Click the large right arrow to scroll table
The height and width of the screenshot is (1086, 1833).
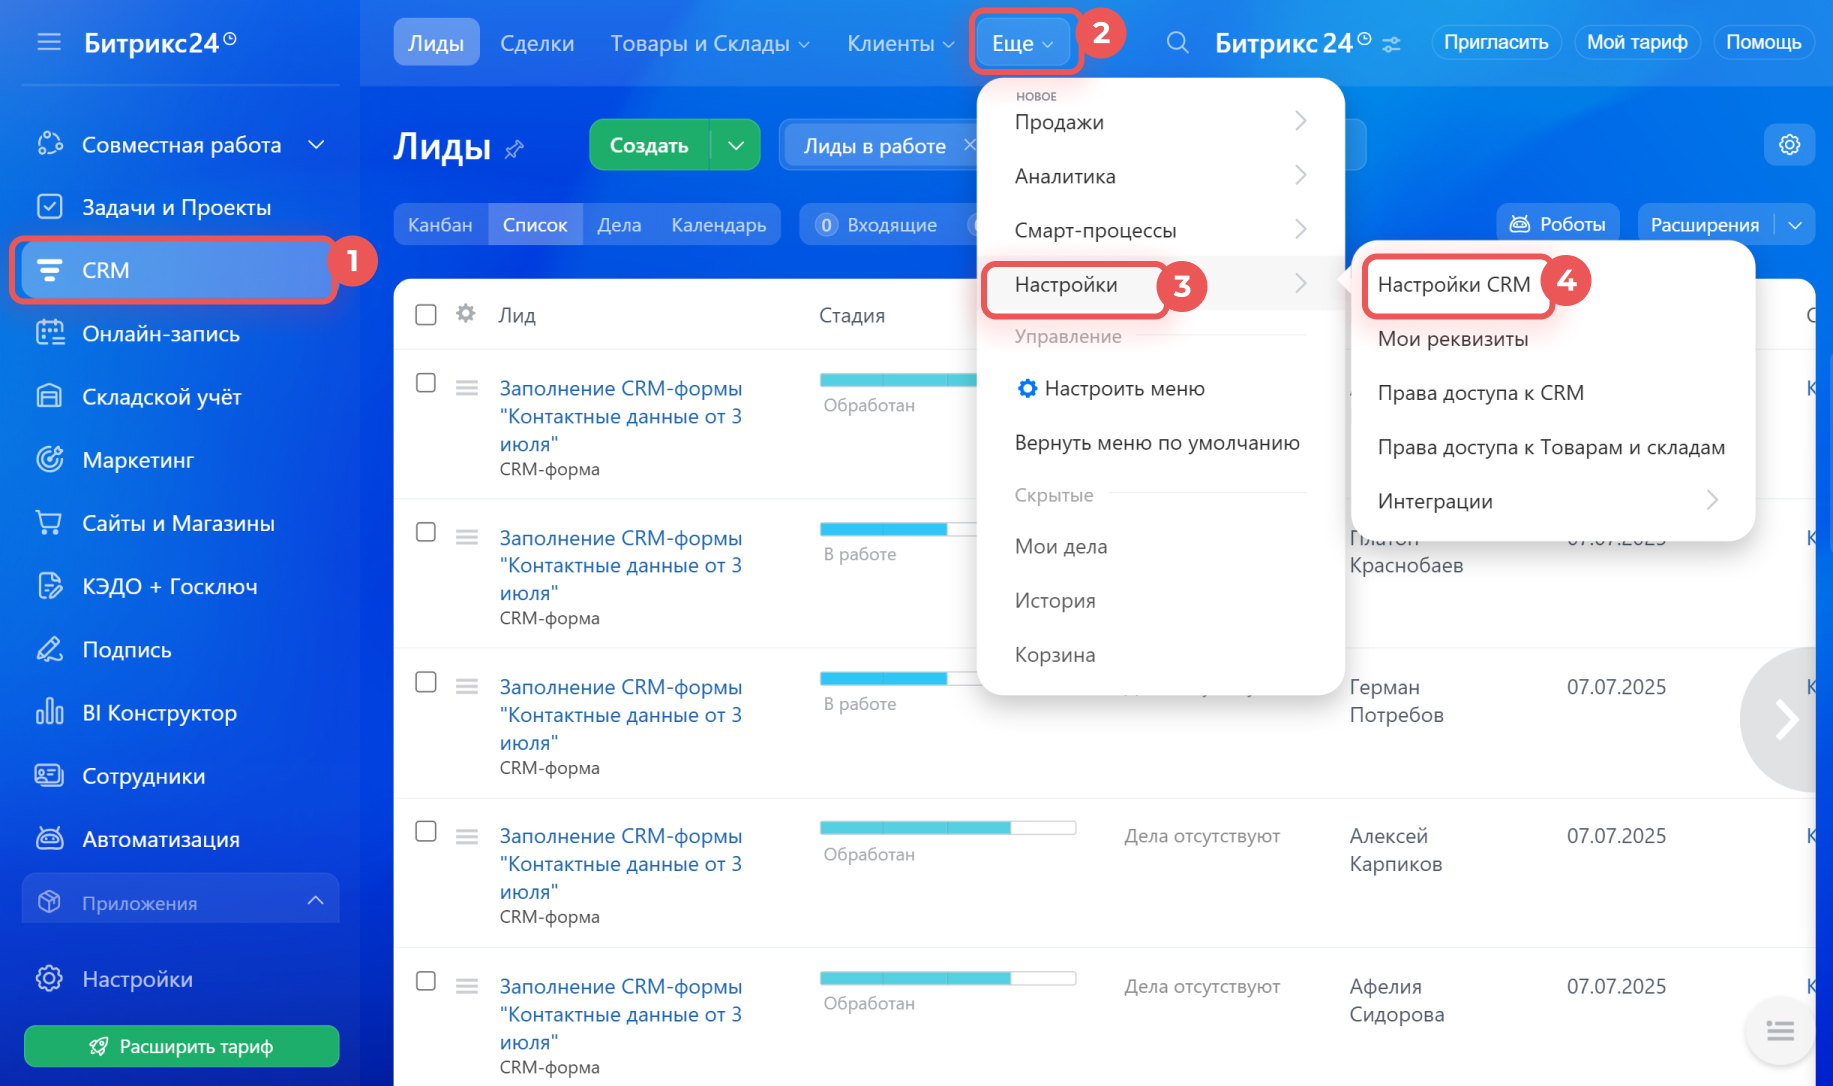pyautogui.click(x=1785, y=719)
